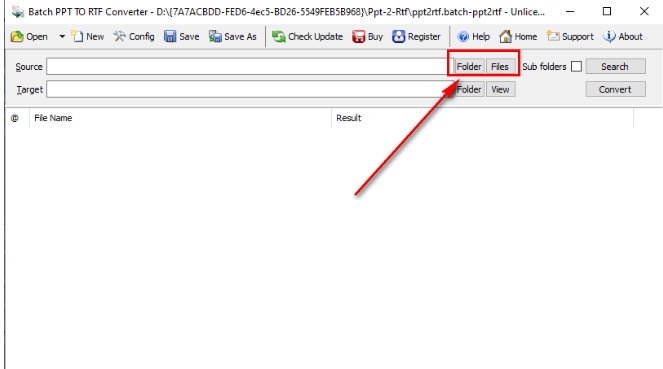Image resolution: width=663 pixels, height=369 pixels.
Task: Open the Register dialog
Action: [416, 37]
